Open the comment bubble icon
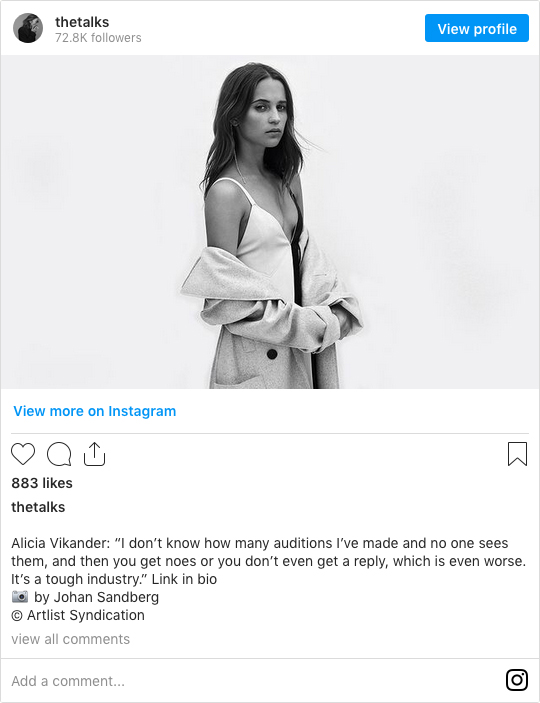 pos(59,454)
